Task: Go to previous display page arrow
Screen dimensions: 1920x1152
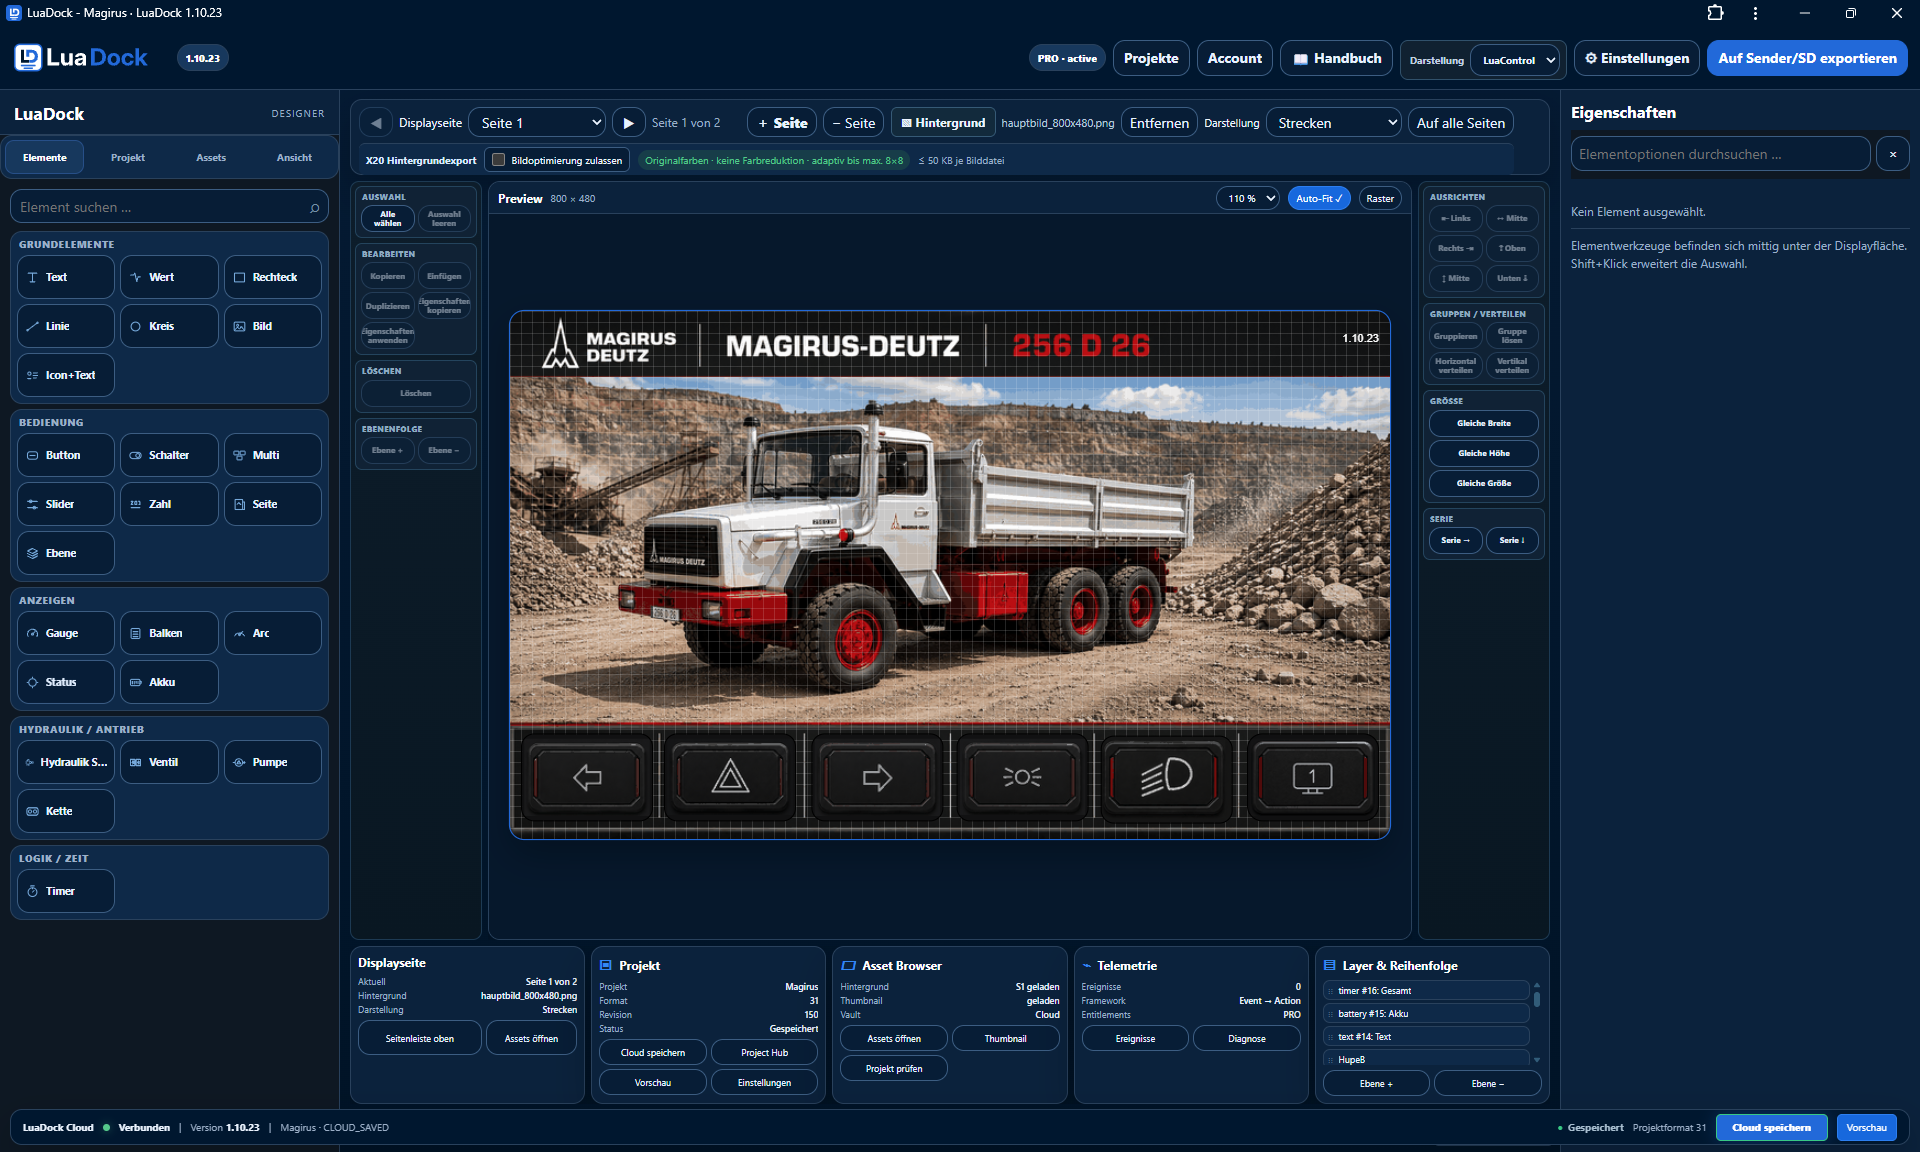Action: [x=376, y=123]
